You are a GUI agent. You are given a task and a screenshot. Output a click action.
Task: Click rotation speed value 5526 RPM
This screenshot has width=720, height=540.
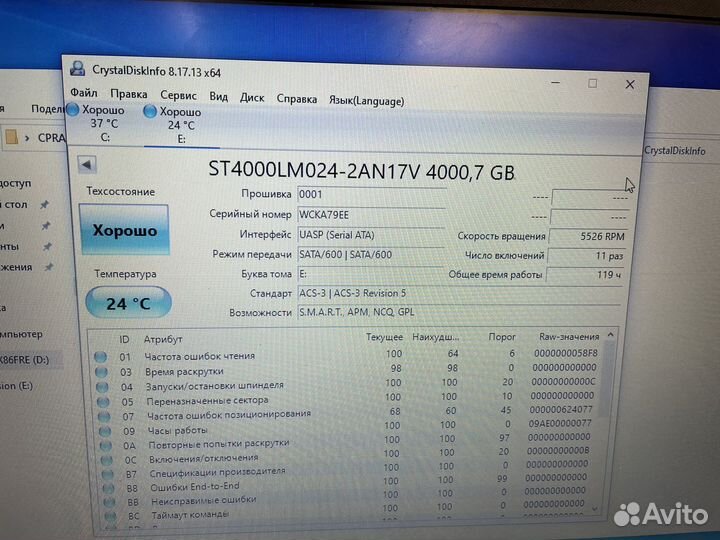pos(587,236)
